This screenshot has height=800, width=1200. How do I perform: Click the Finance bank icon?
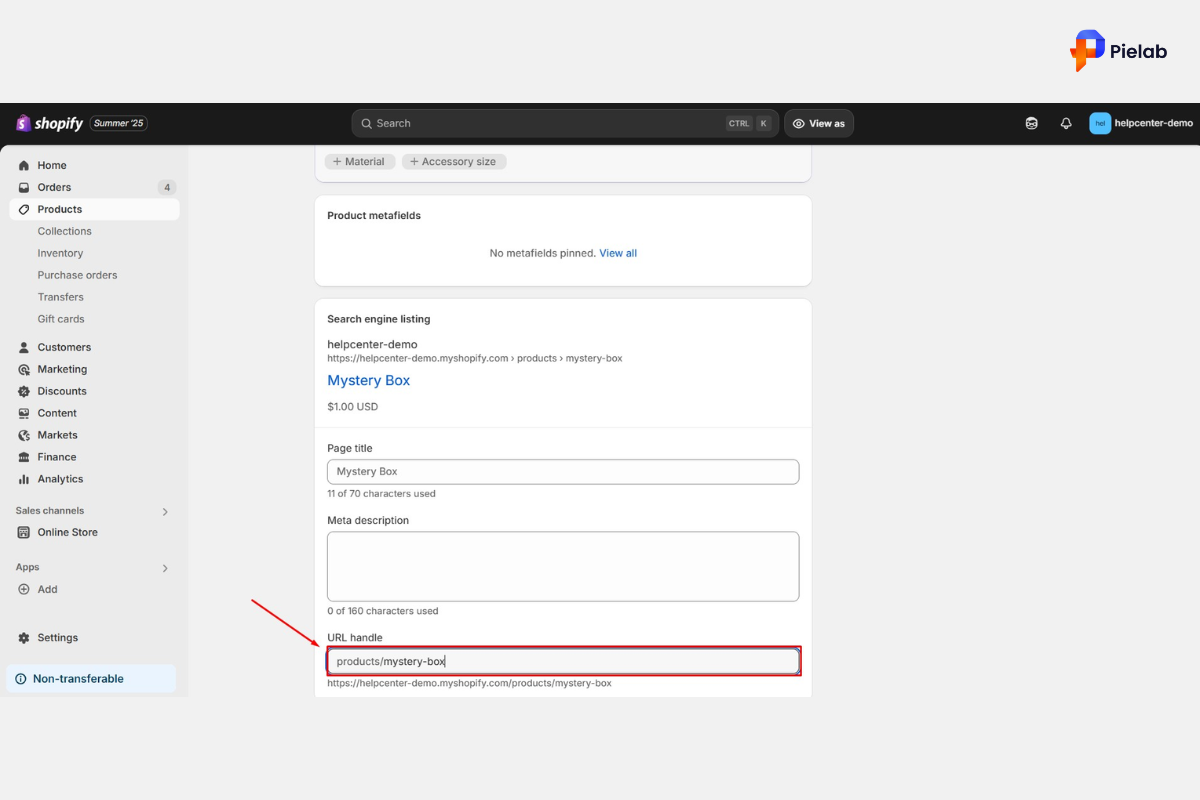(24, 457)
